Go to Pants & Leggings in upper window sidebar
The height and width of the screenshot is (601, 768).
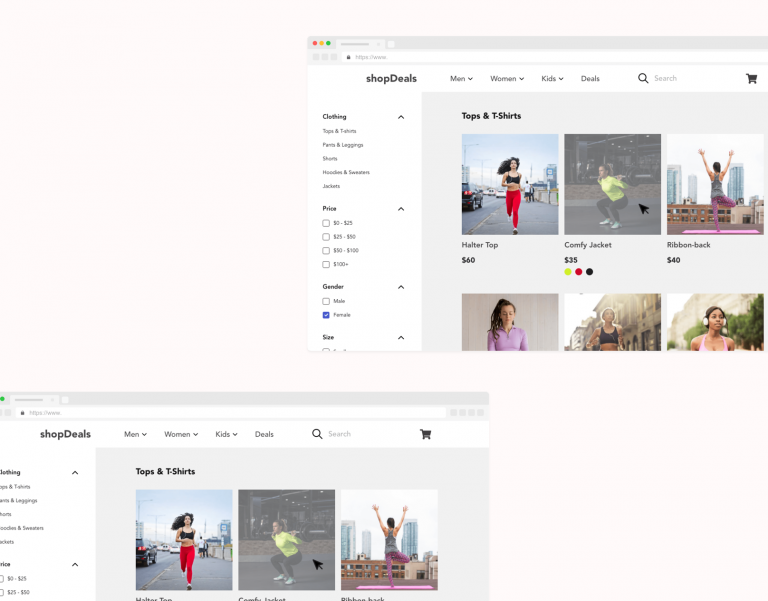pyautogui.click(x=342, y=145)
